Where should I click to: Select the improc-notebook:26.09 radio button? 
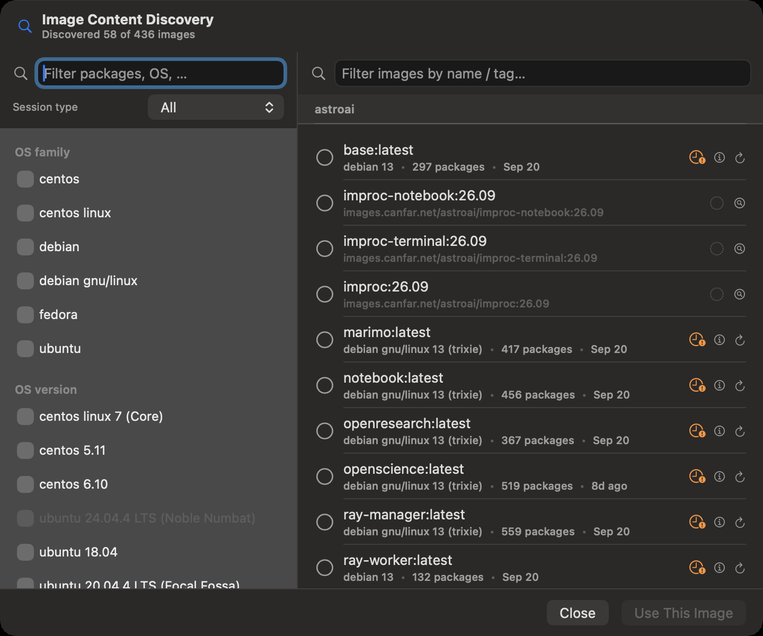click(x=325, y=203)
